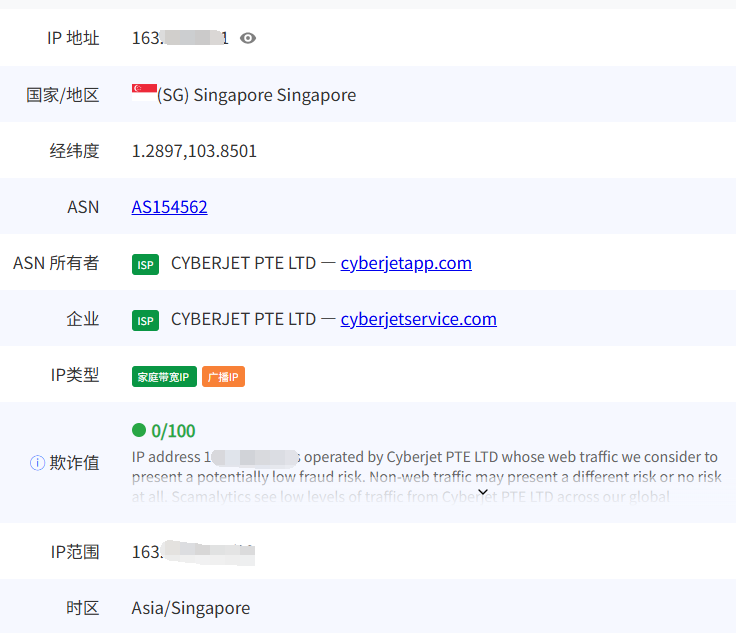Click CYBERJET PTE LTD in ASN 所有者 row
The height and width of the screenshot is (633, 736).
(243, 263)
